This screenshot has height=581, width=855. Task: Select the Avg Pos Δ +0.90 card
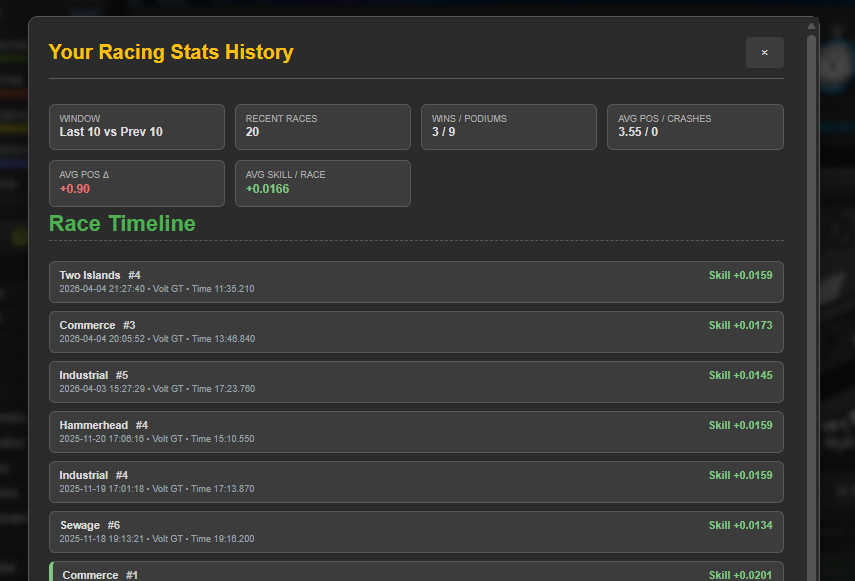tap(137, 184)
